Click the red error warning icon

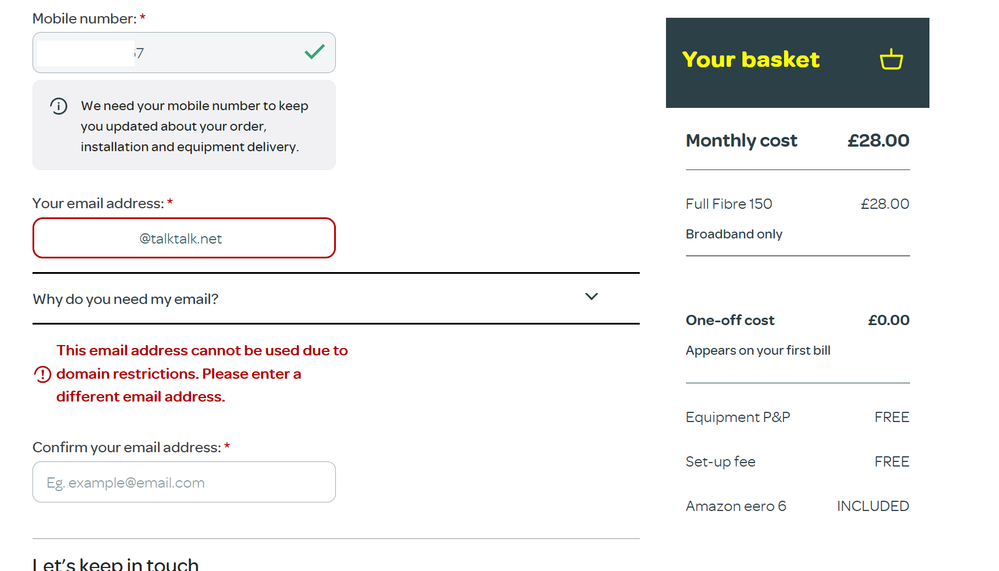point(42,375)
